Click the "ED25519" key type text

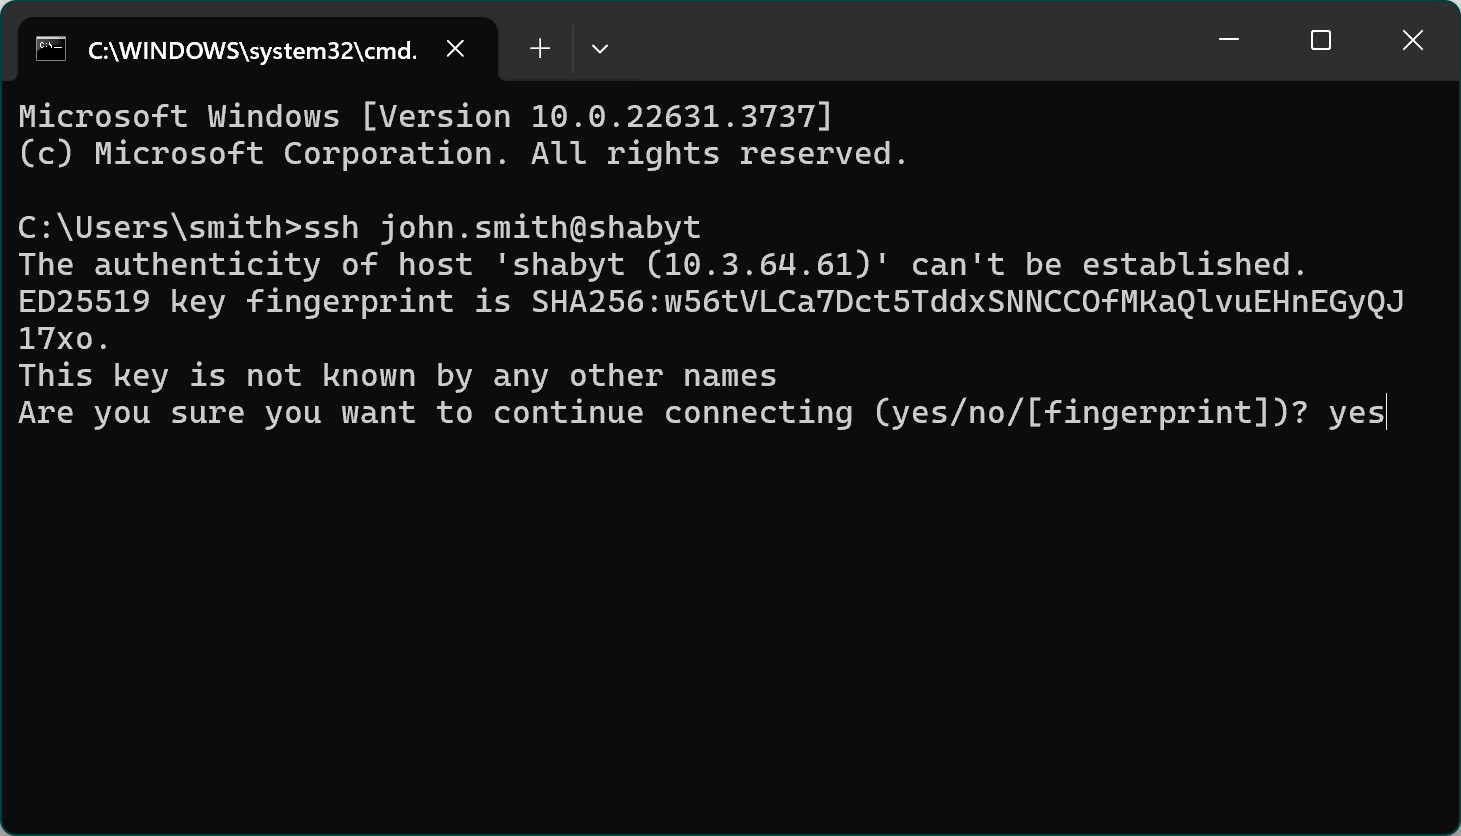(84, 302)
